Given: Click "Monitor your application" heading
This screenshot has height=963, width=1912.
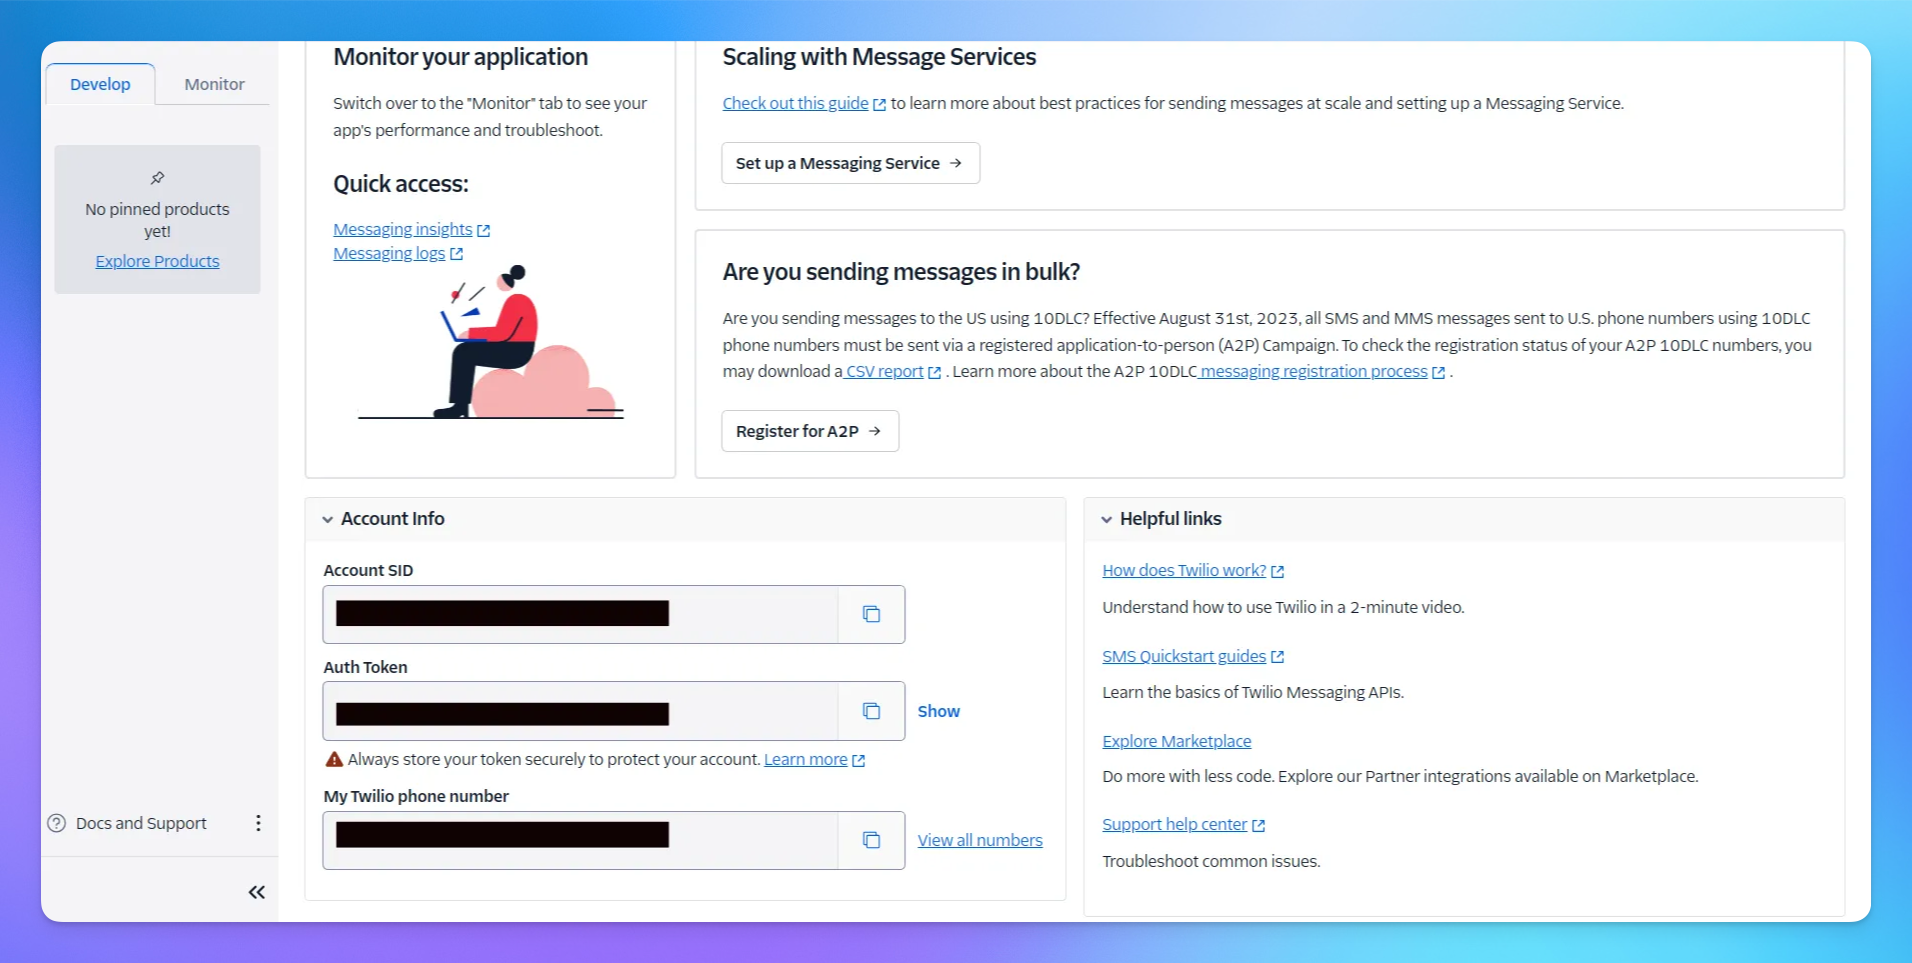Looking at the screenshot, I should [460, 57].
